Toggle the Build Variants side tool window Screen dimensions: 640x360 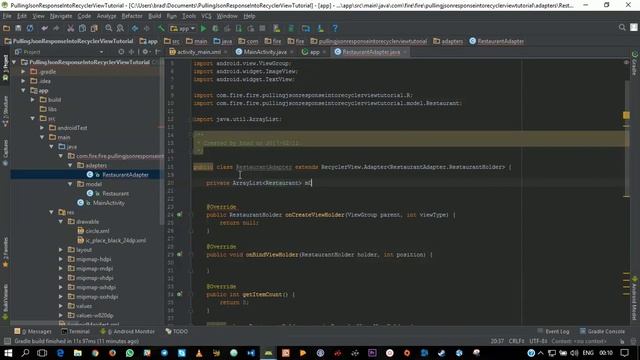pyautogui.click(x=5, y=301)
